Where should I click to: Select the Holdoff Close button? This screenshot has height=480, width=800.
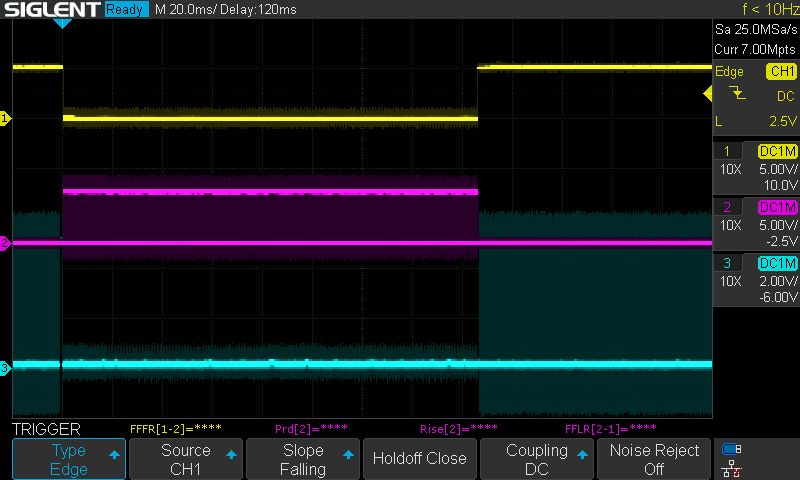tap(419, 459)
